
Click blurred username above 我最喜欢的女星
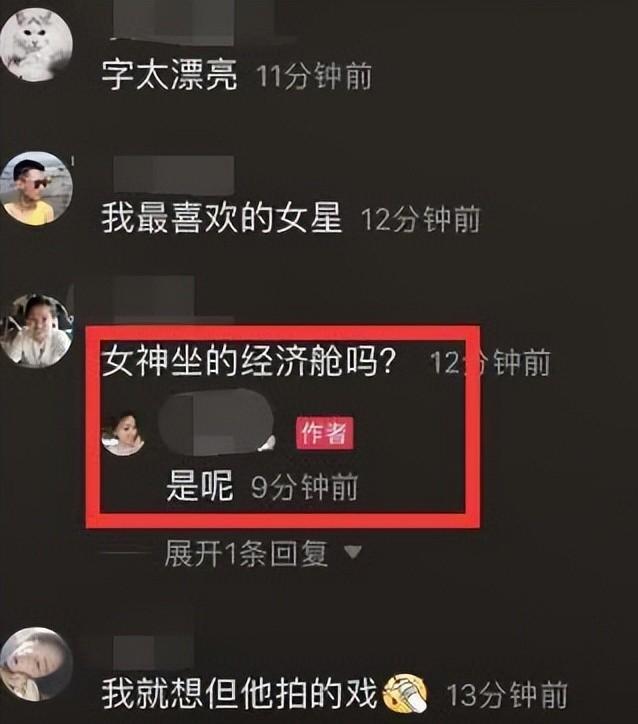coord(174,174)
